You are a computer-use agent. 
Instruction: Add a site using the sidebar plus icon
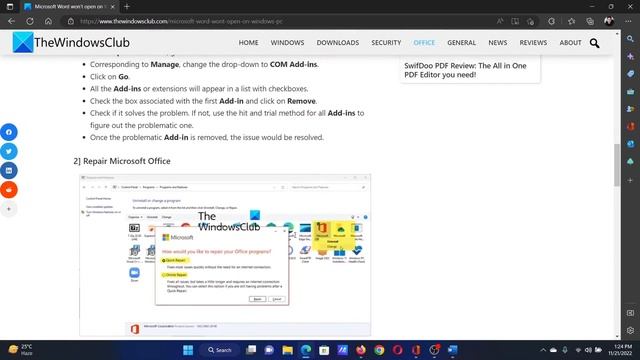pyautogui.click(x=630, y=180)
